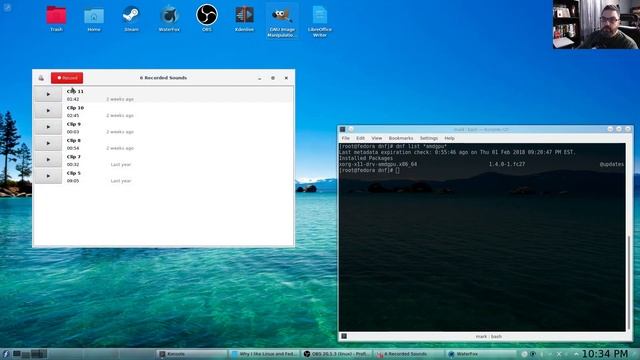Select the Clip 11 title text
The image size is (640, 360).
[x=75, y=91]
